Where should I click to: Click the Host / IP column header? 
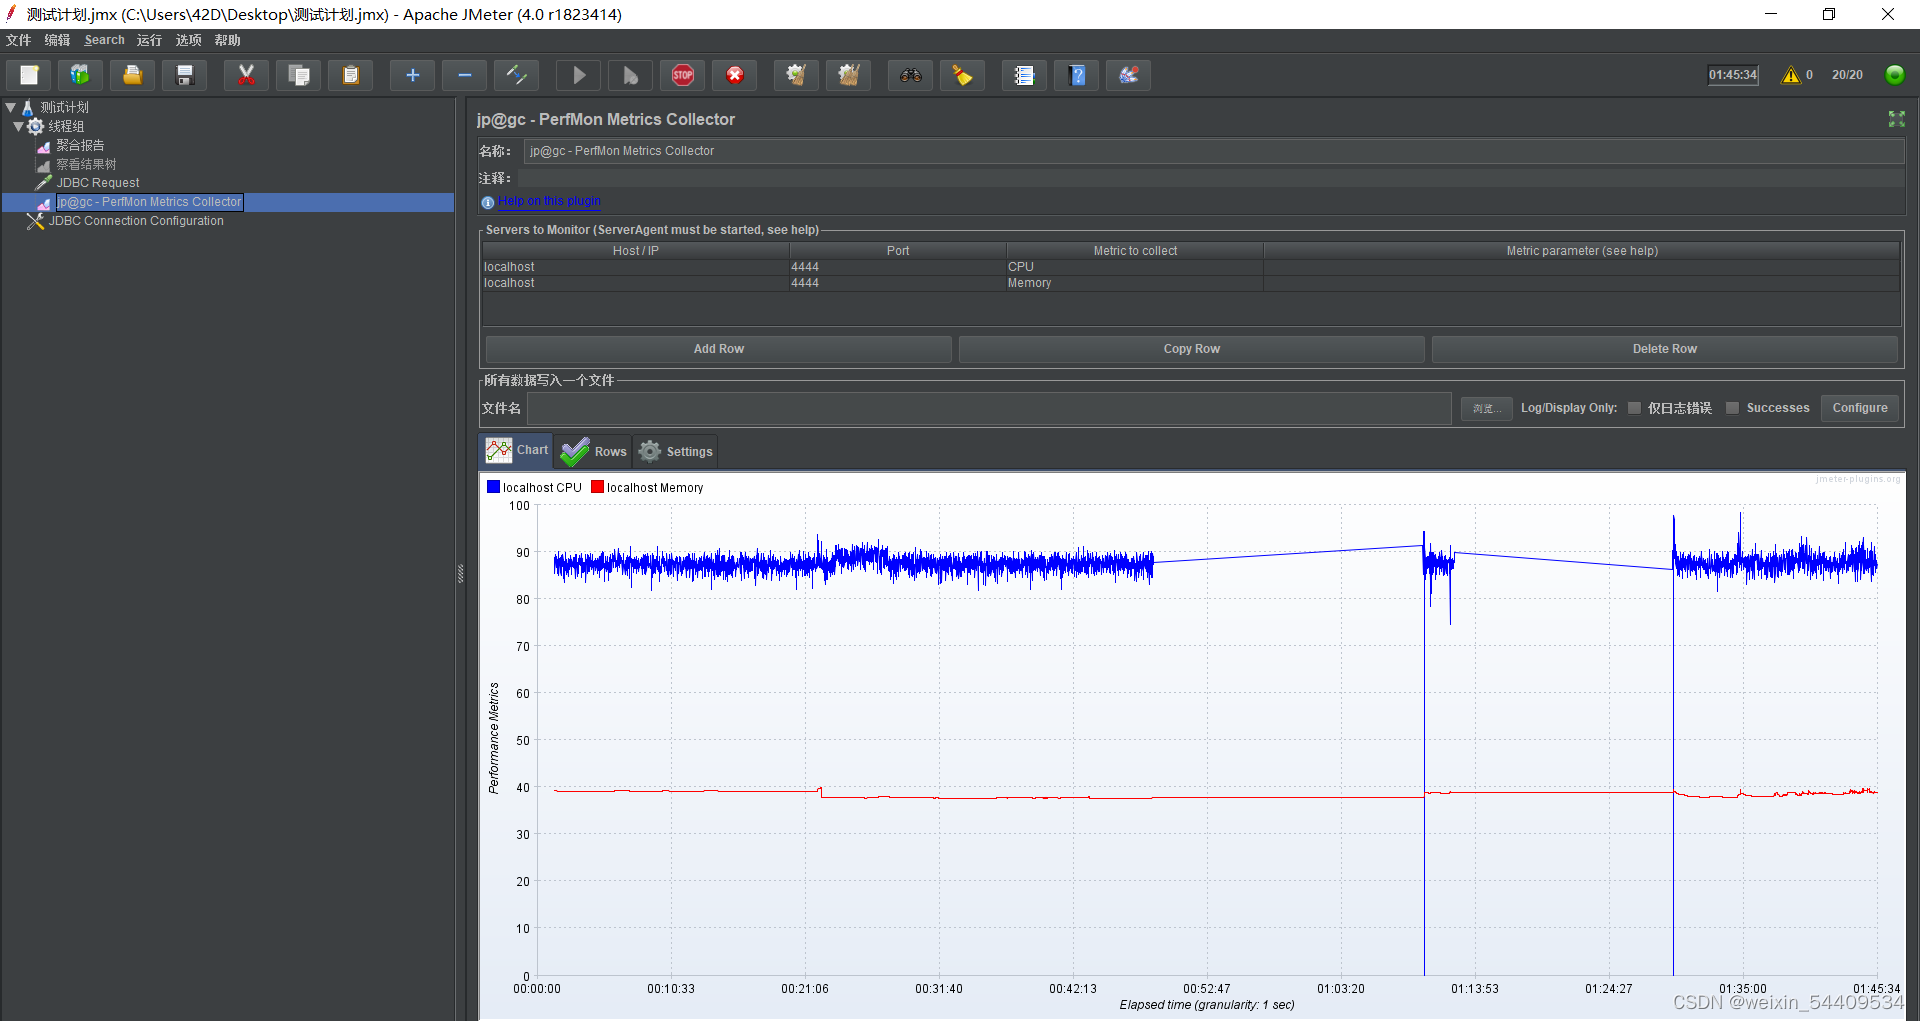[x=635, y=251]
